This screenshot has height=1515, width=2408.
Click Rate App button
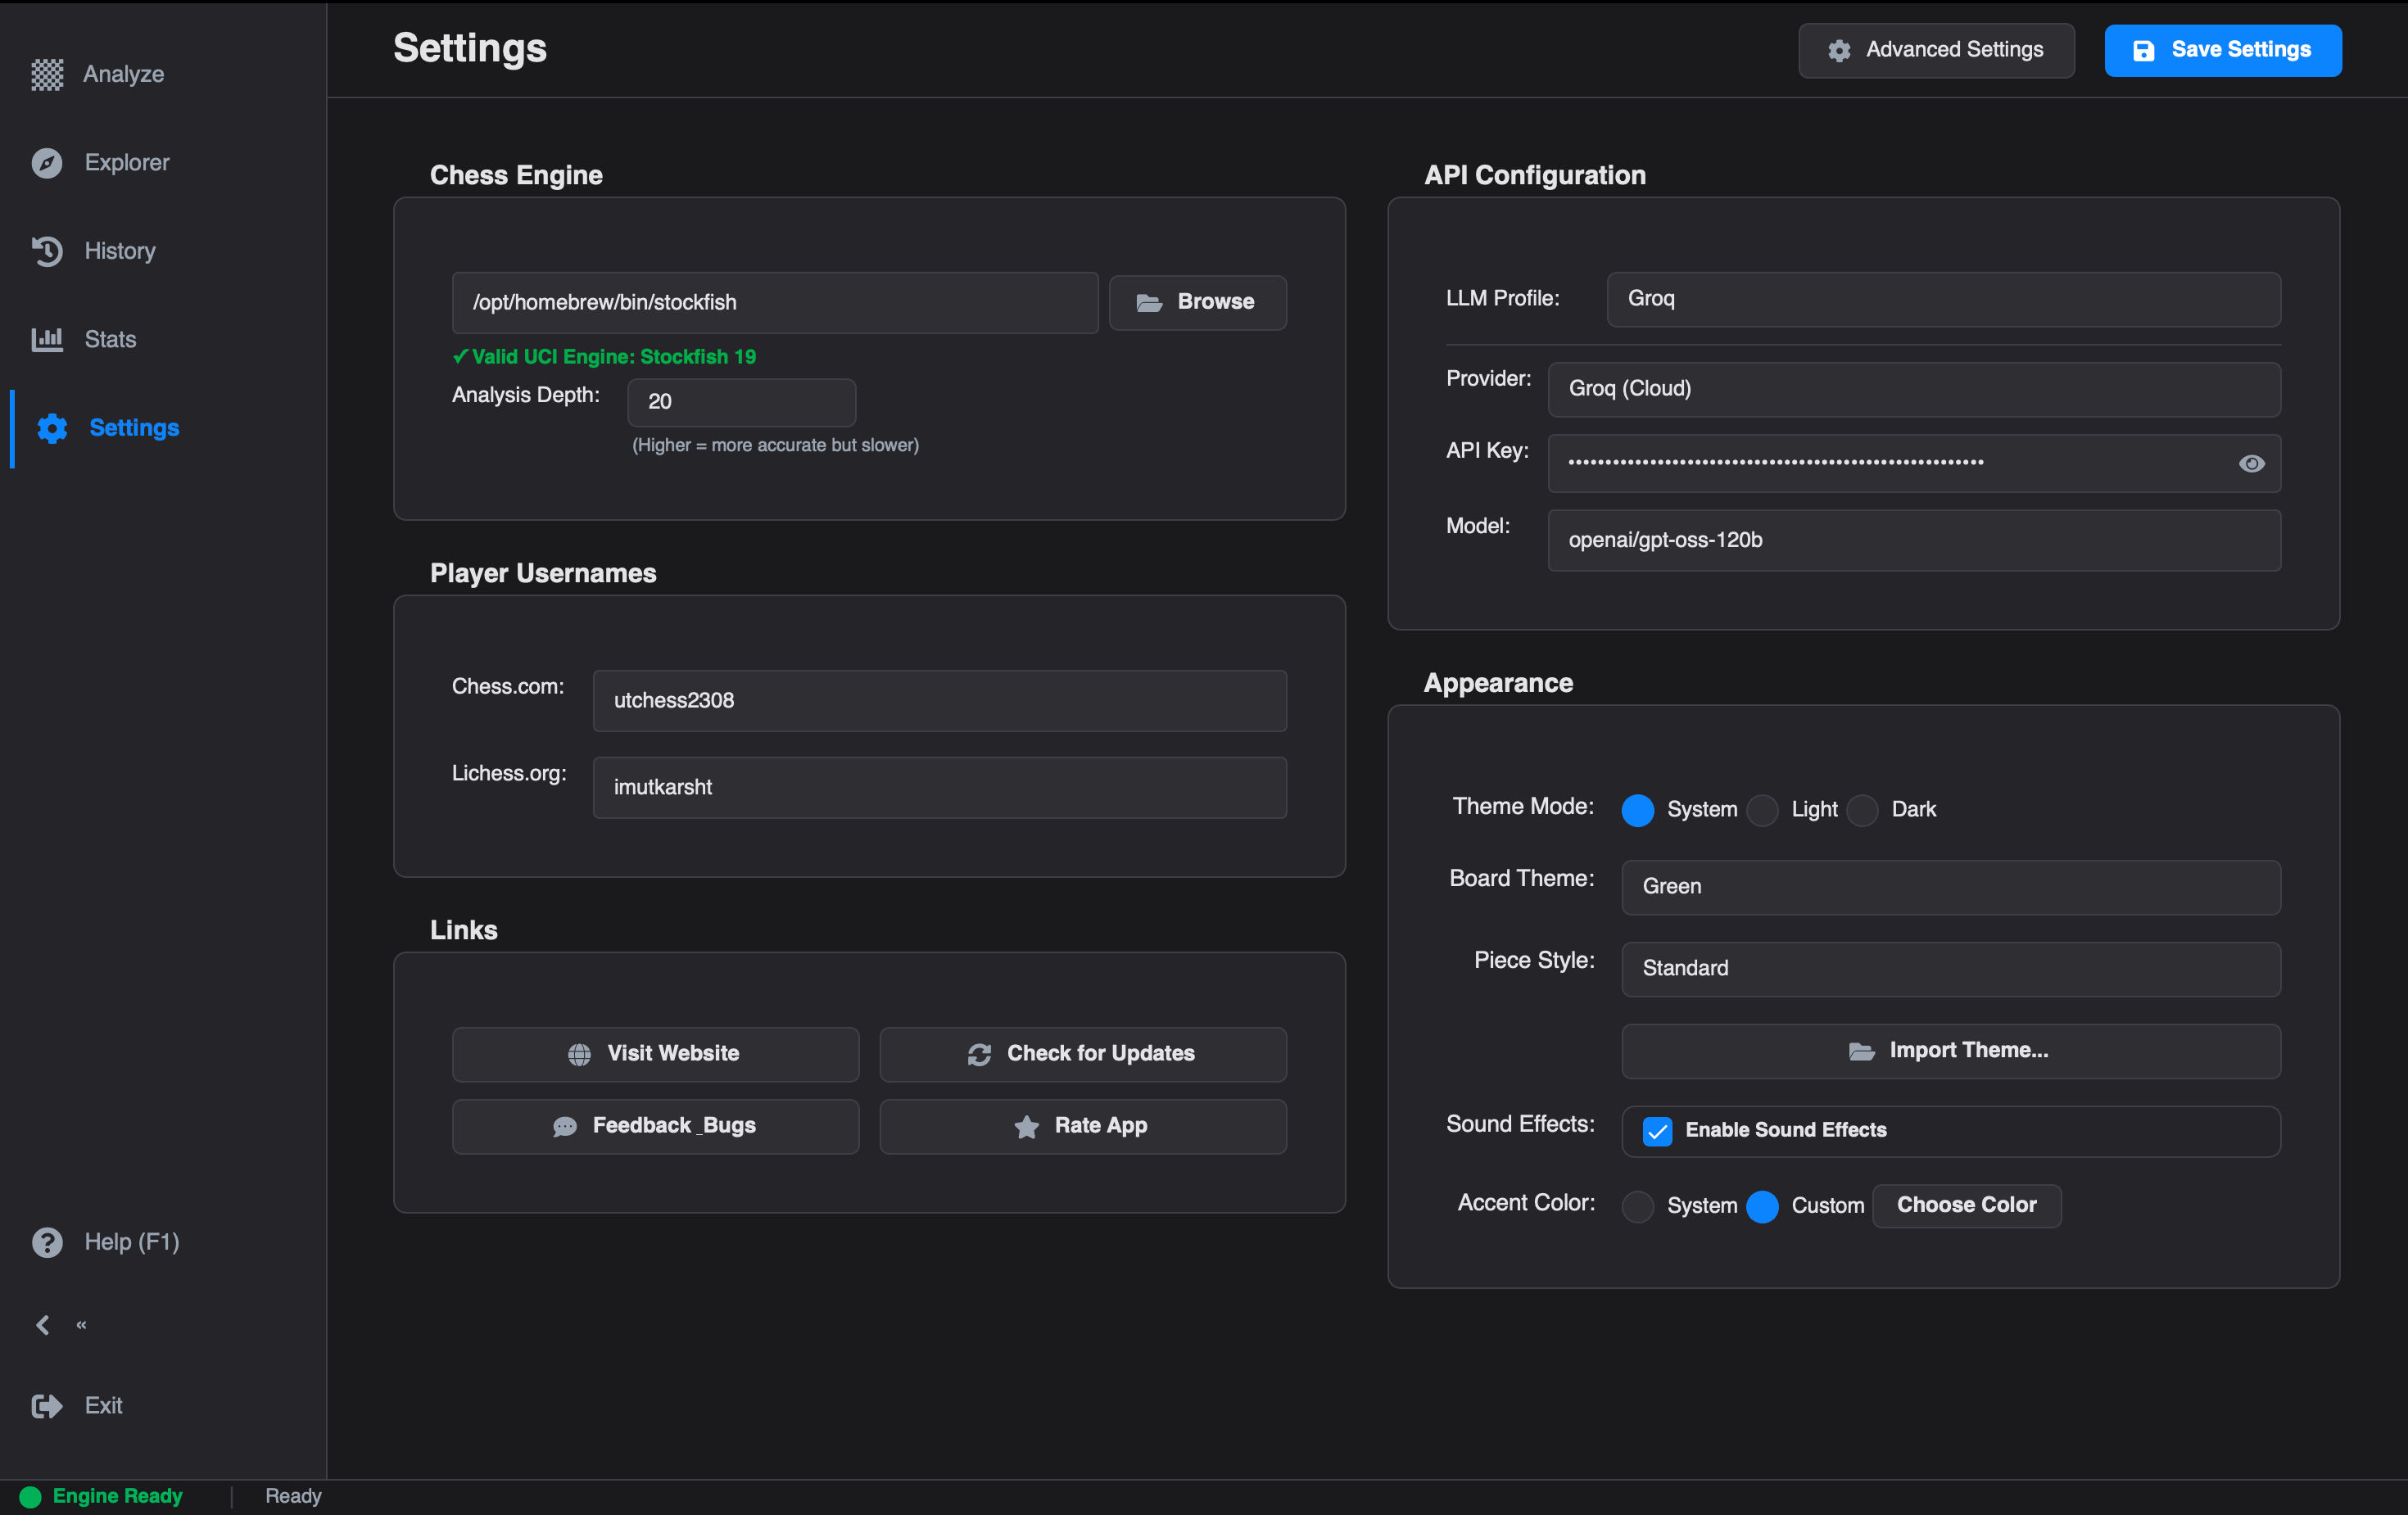[x=1083, y=1126]
